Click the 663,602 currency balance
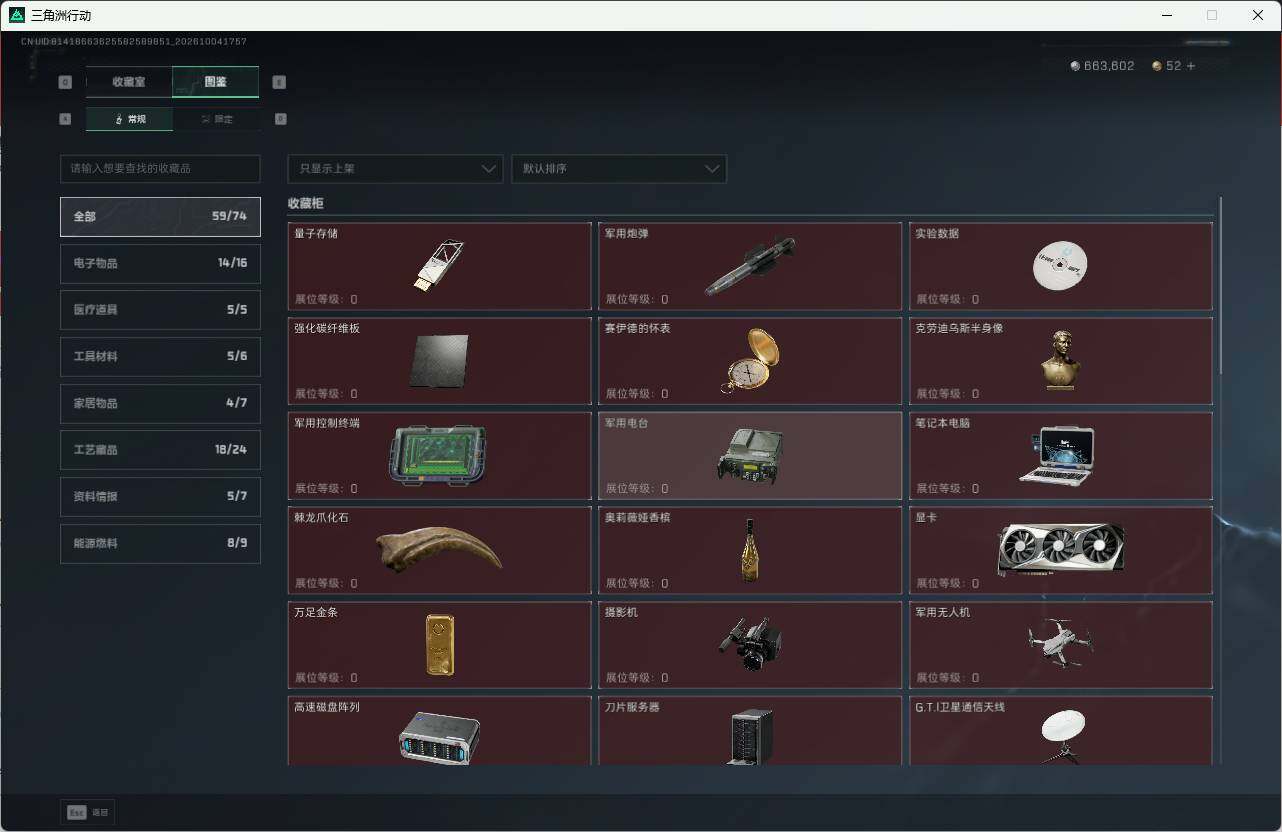Viewport: 1282px width, 832px height. [x=1109, y=66]
